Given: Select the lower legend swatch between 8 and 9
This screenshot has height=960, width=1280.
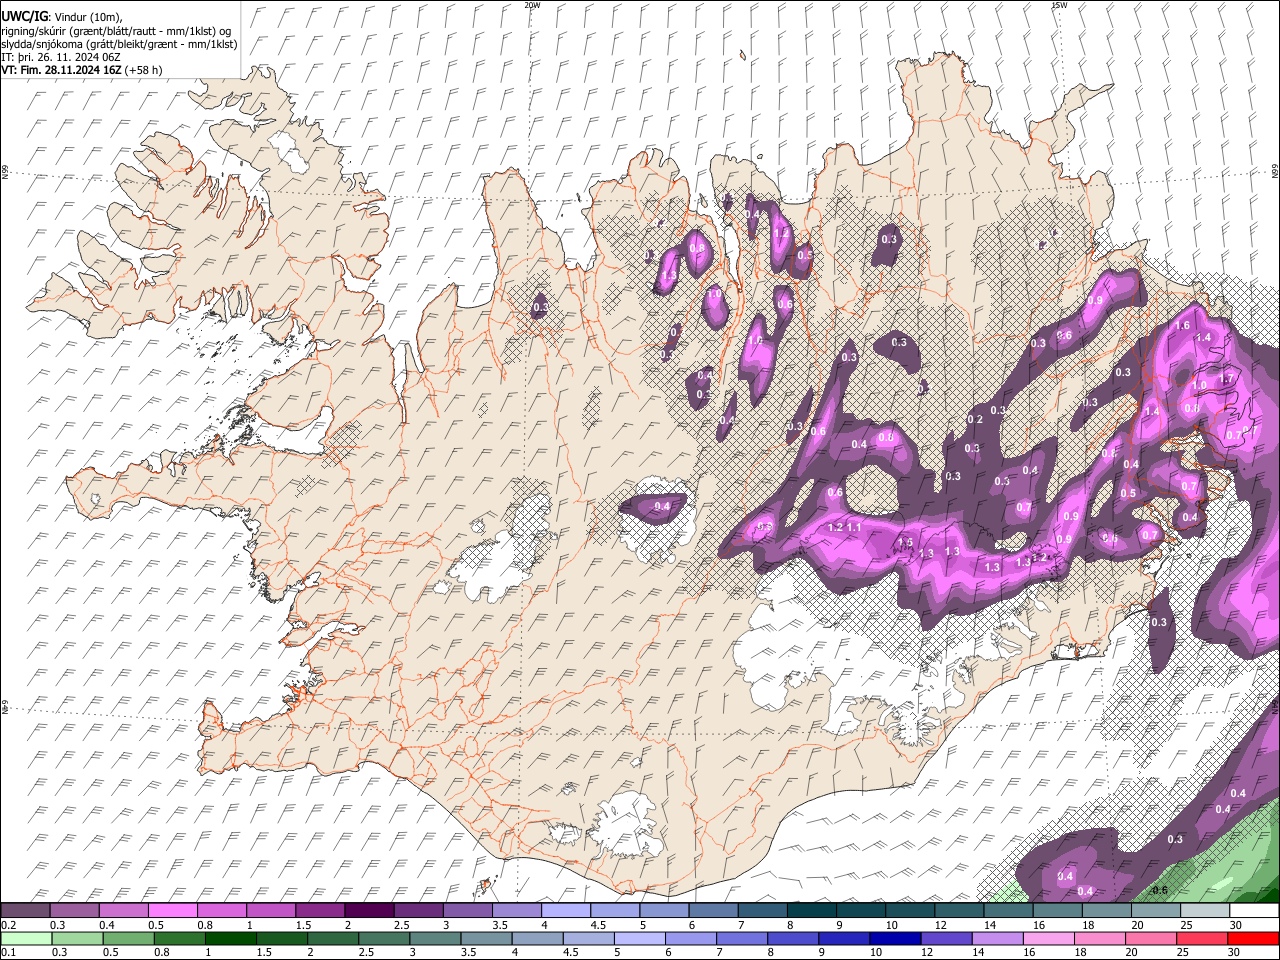Looking at the screenshot, I should click(793, 939).
